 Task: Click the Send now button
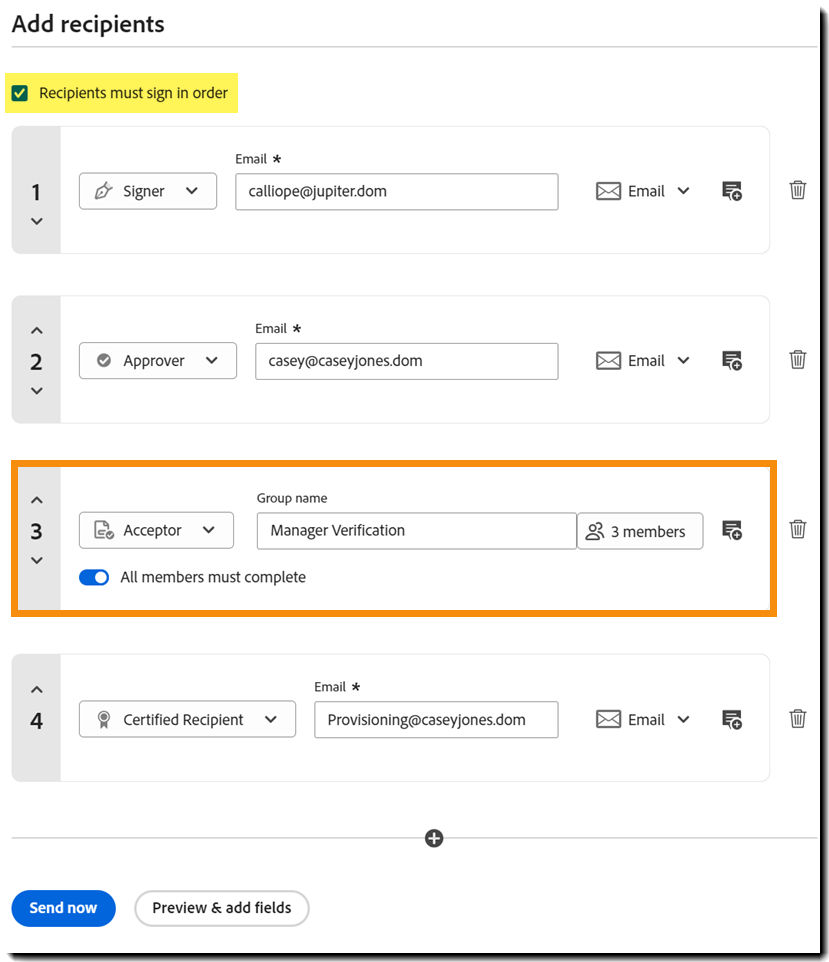[63, 908]
